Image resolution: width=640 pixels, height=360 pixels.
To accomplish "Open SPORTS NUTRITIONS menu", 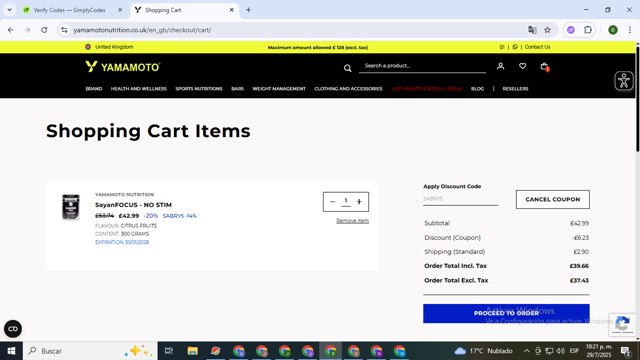I will coord(199,89).
